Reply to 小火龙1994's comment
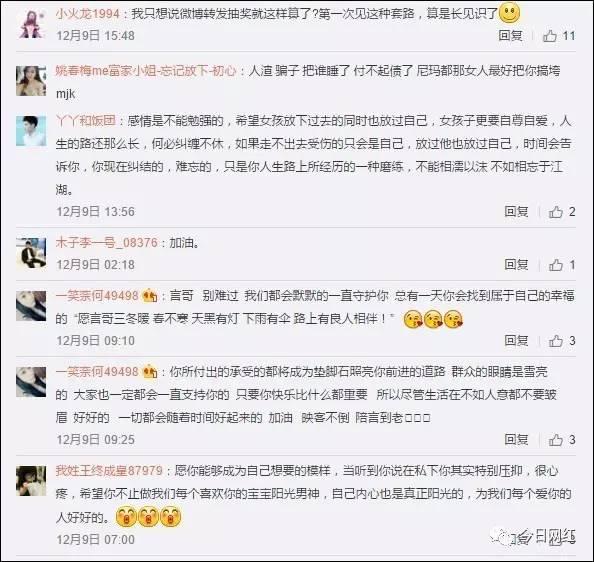The height and width of the screenshot is (562, 594). click(x=510, y=36)
